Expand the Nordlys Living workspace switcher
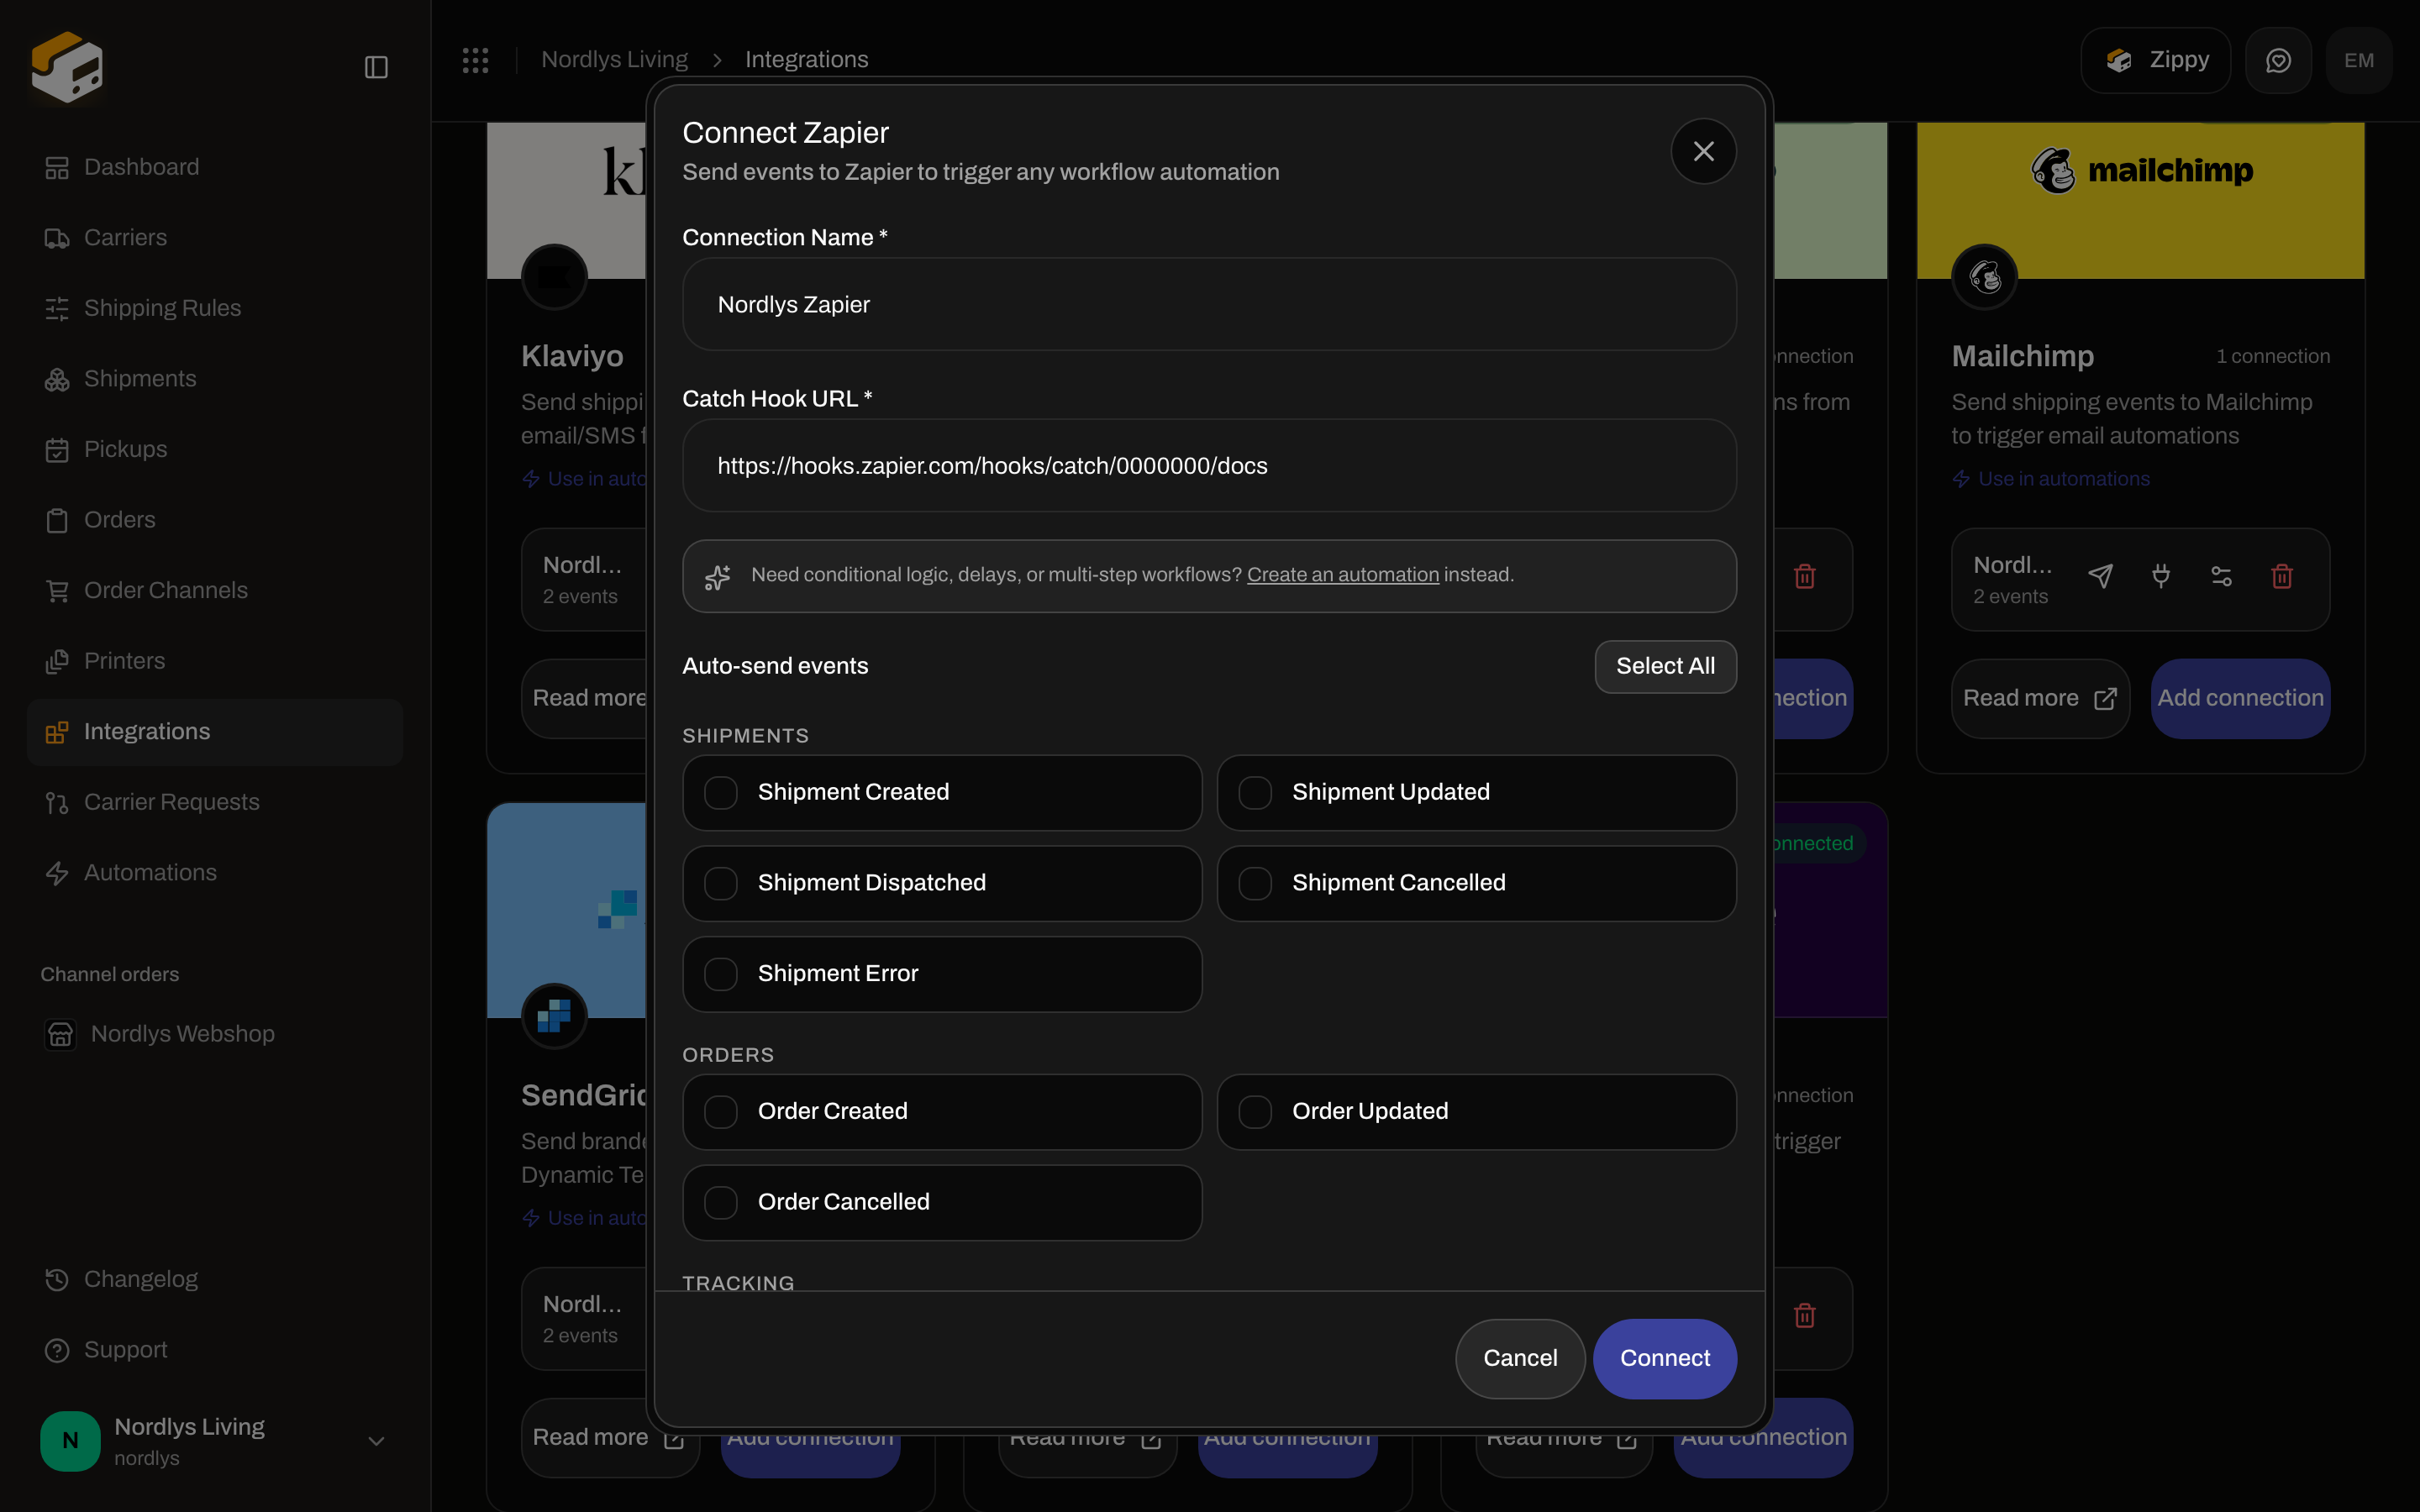Screen dimensions: 2420x1512 click(215, 1441)
